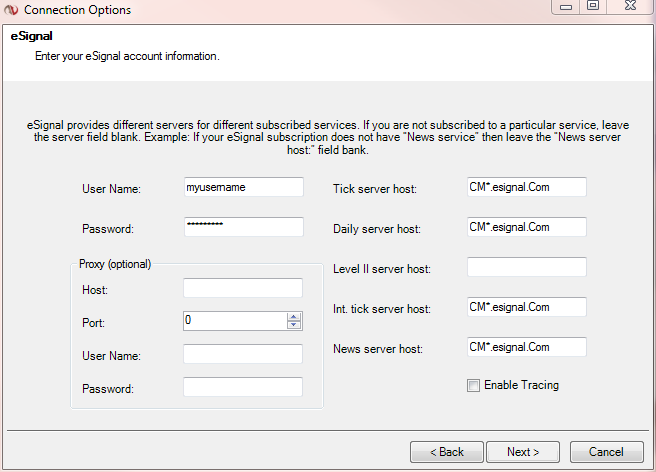Focus the User Name field containing myusername
The width and height of the screenshot is (656, 472).
[243, 187]
